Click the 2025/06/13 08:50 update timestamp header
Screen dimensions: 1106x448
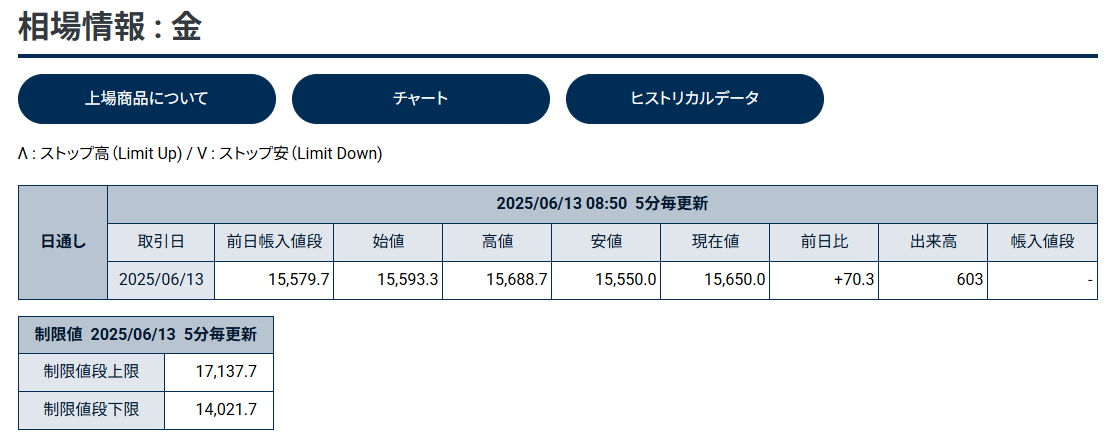coord(602,204)
